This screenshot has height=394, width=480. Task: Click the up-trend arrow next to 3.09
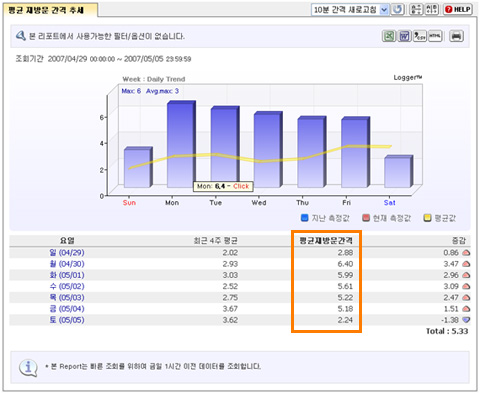click(466, 287)
